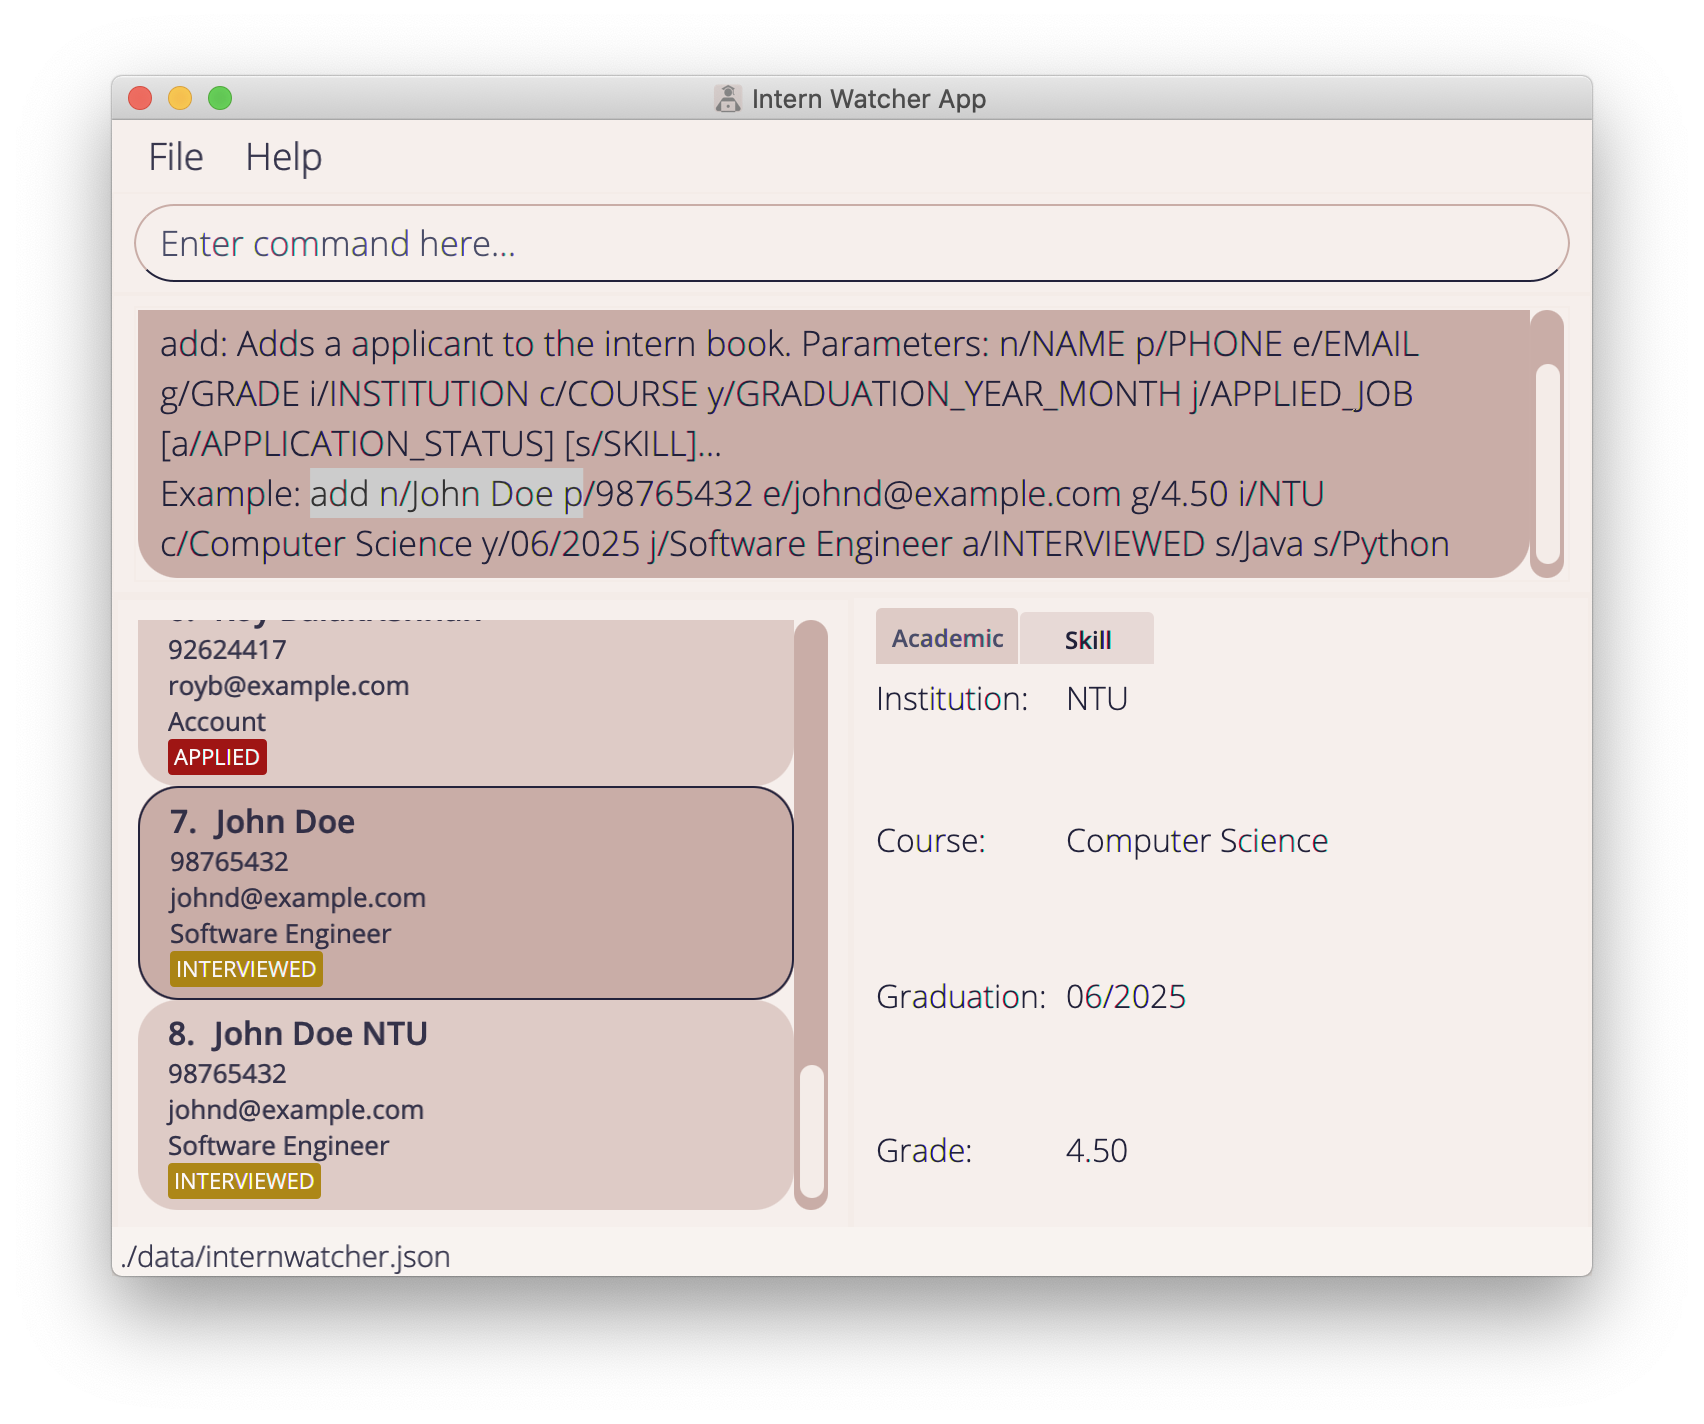The width and height of the screenshot is (1704, 1424).
Task: Click the Graduation value 06/2025
Action: (1126, 996)
